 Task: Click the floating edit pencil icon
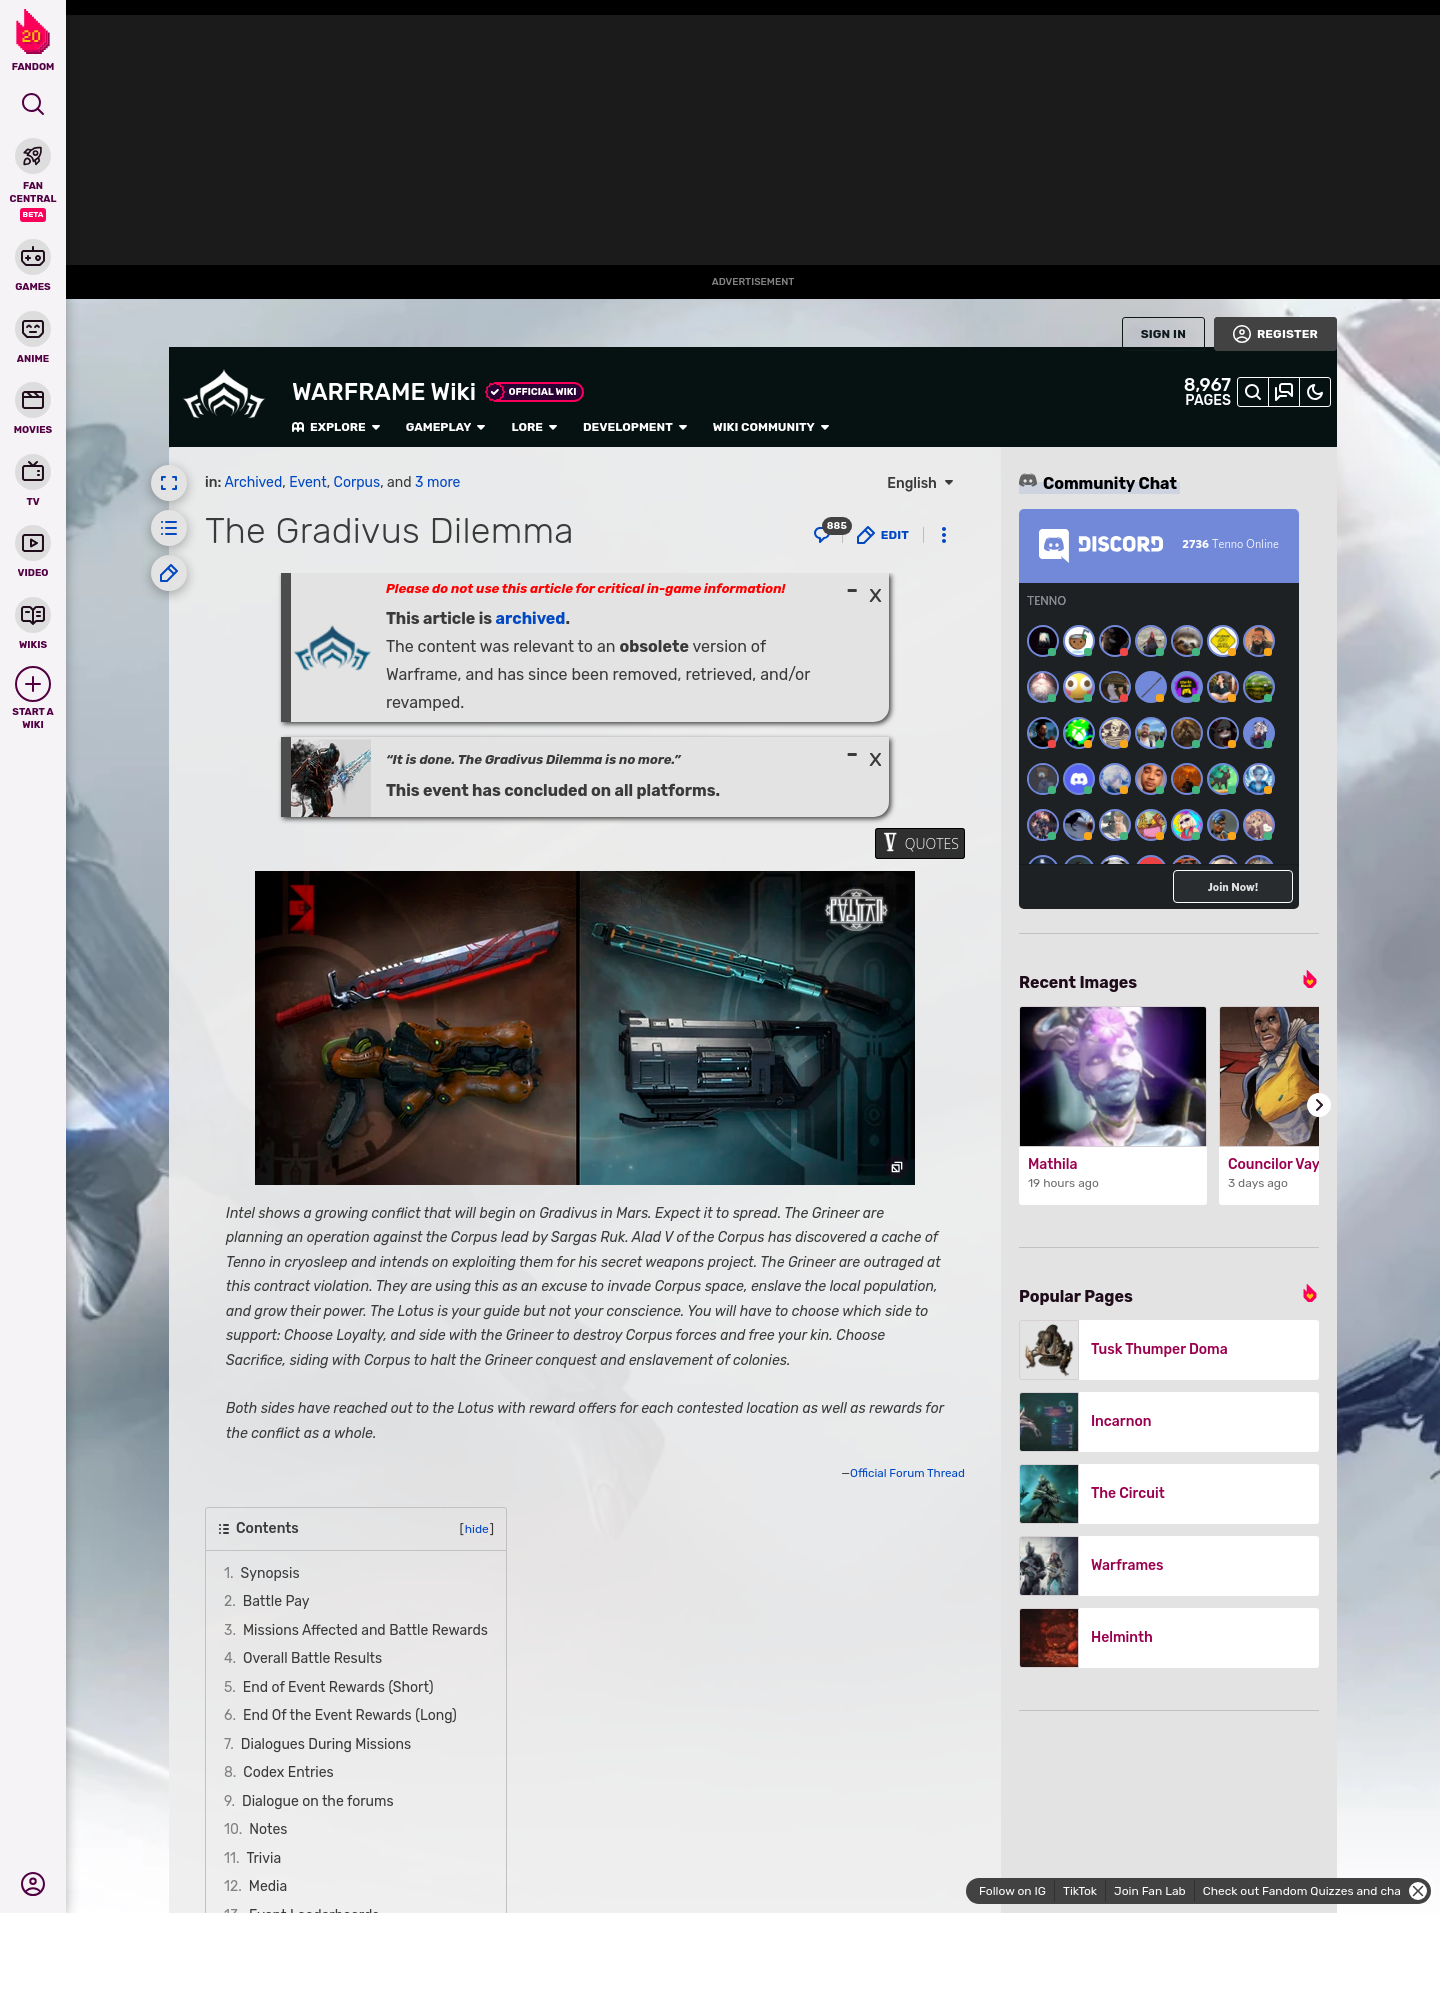tap(169, 573)
